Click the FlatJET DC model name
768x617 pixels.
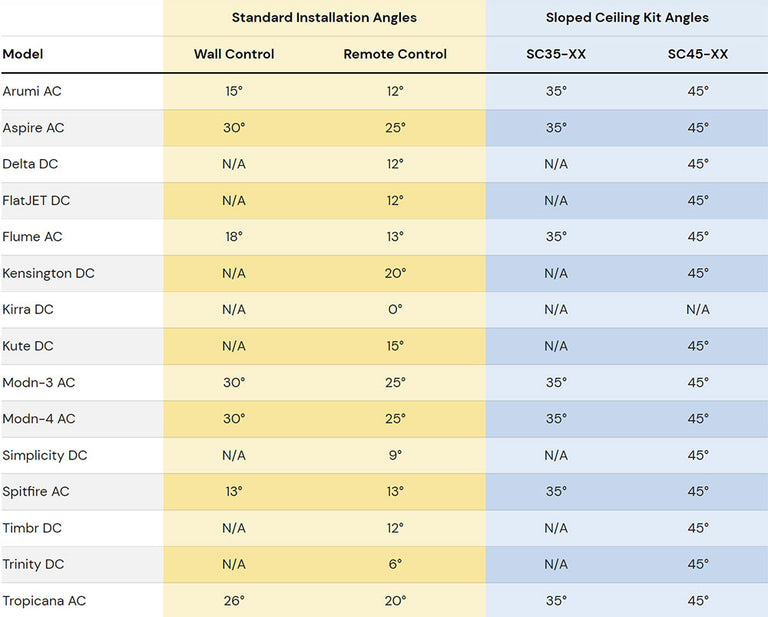tap(36, 200)
